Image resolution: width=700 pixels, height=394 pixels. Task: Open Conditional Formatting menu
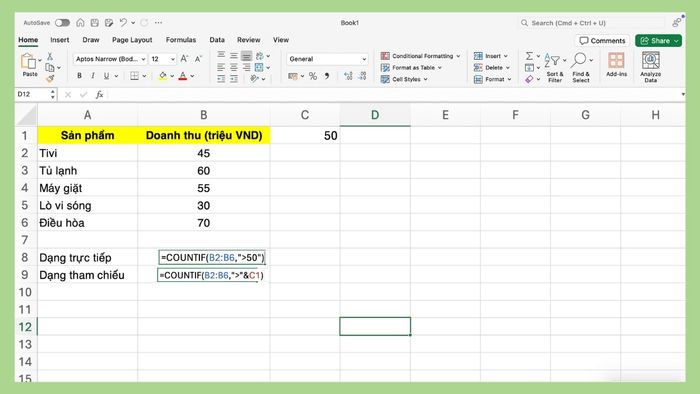pos(420,56)
